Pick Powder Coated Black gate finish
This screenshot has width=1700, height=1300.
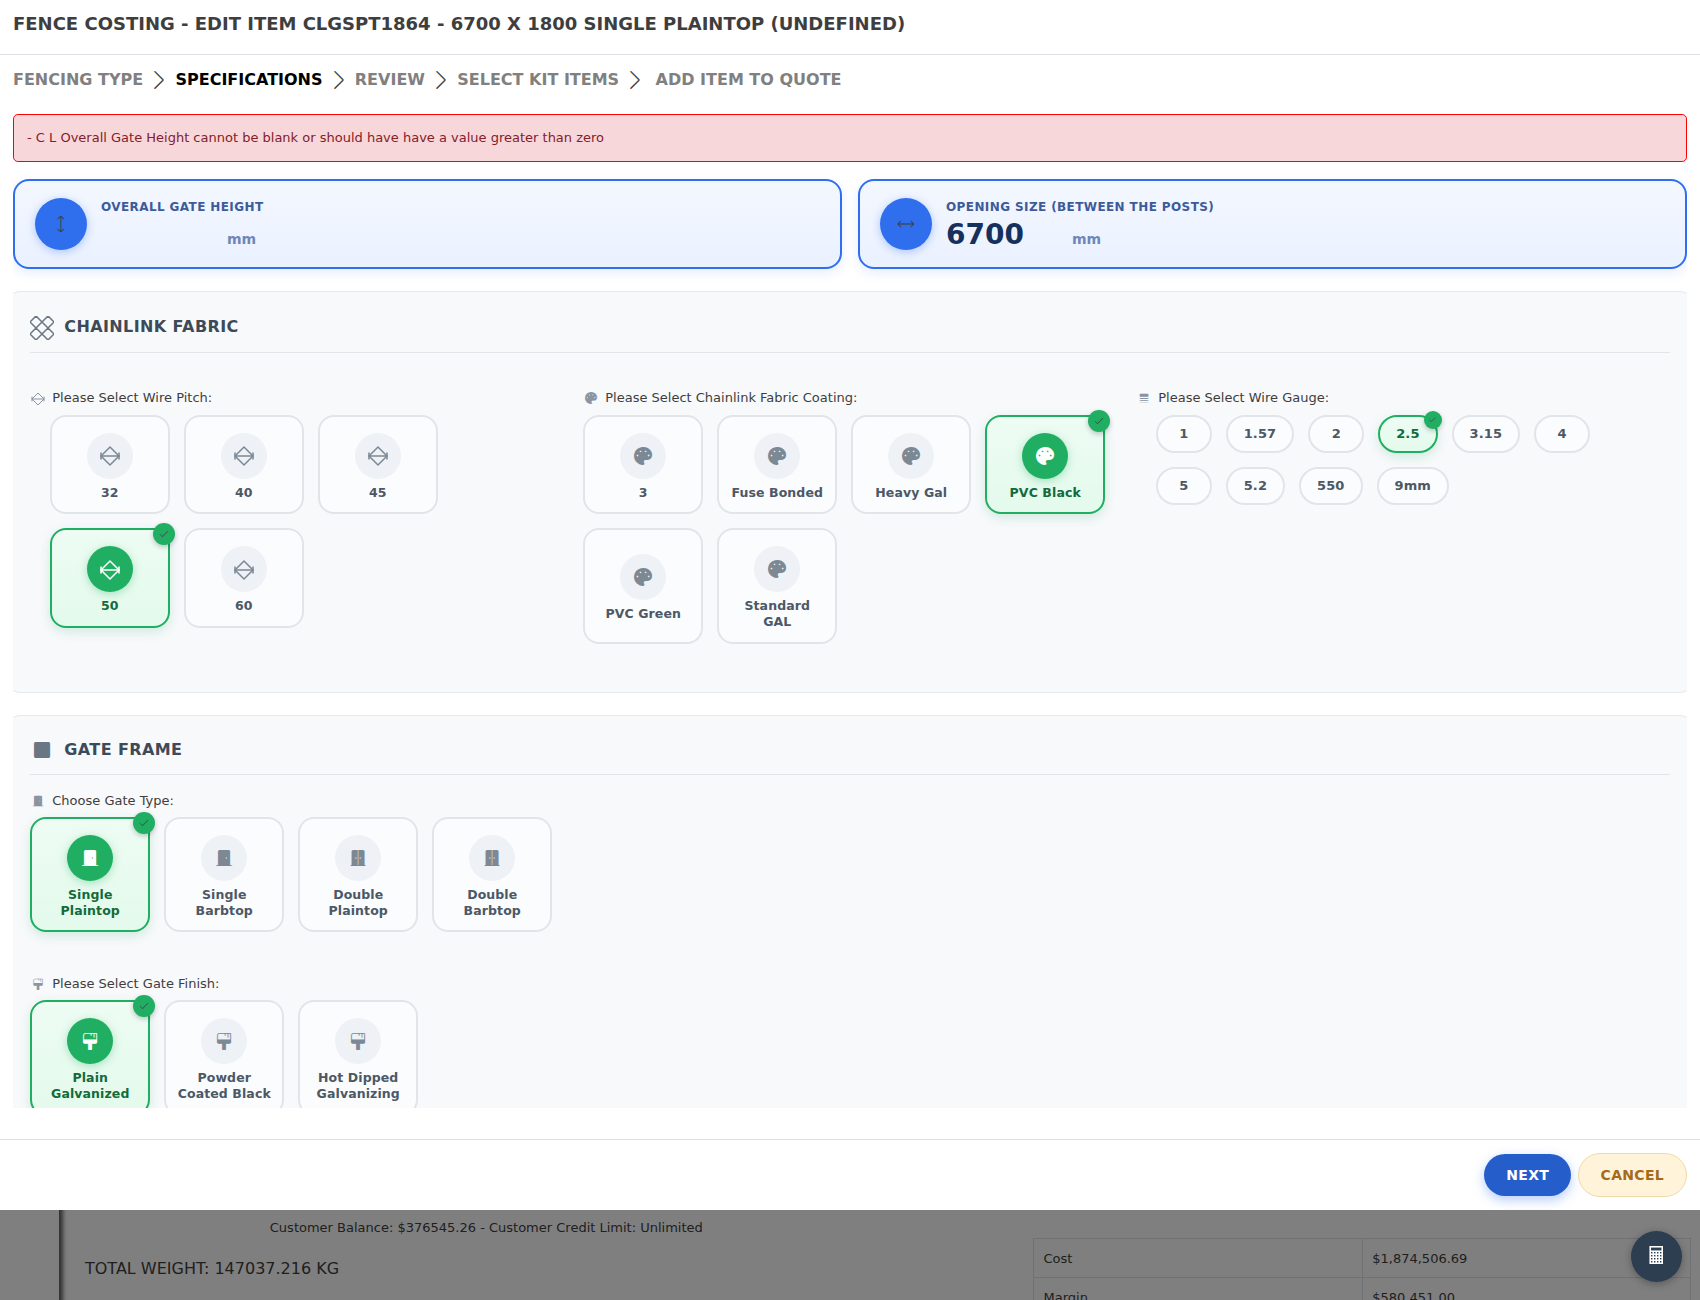pos(224,1055)
